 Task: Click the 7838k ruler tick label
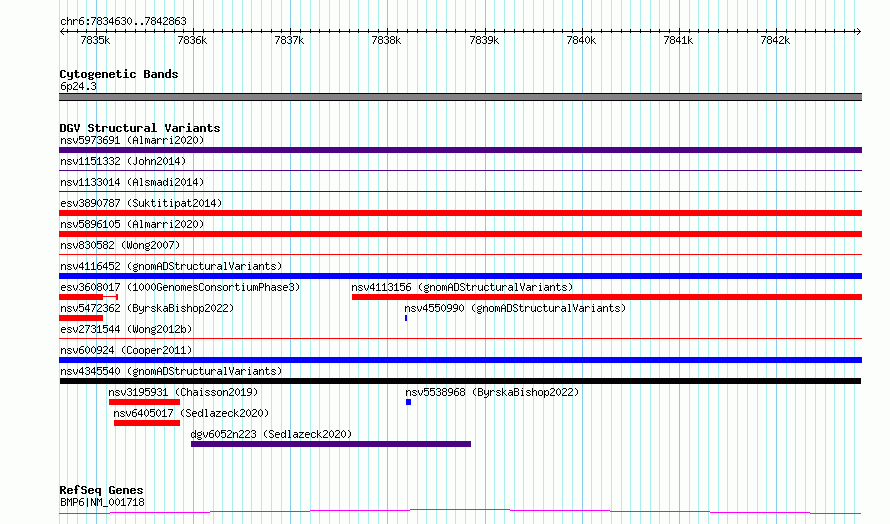coord(386,40)
